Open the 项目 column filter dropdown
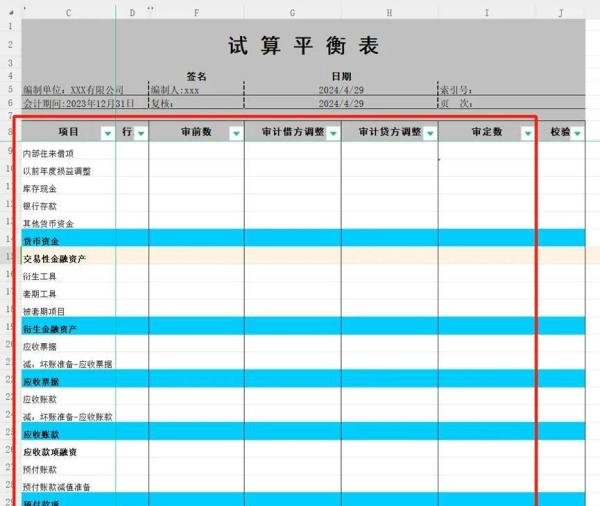This screenshot has width=600, height=506. (x=108, y=133)
